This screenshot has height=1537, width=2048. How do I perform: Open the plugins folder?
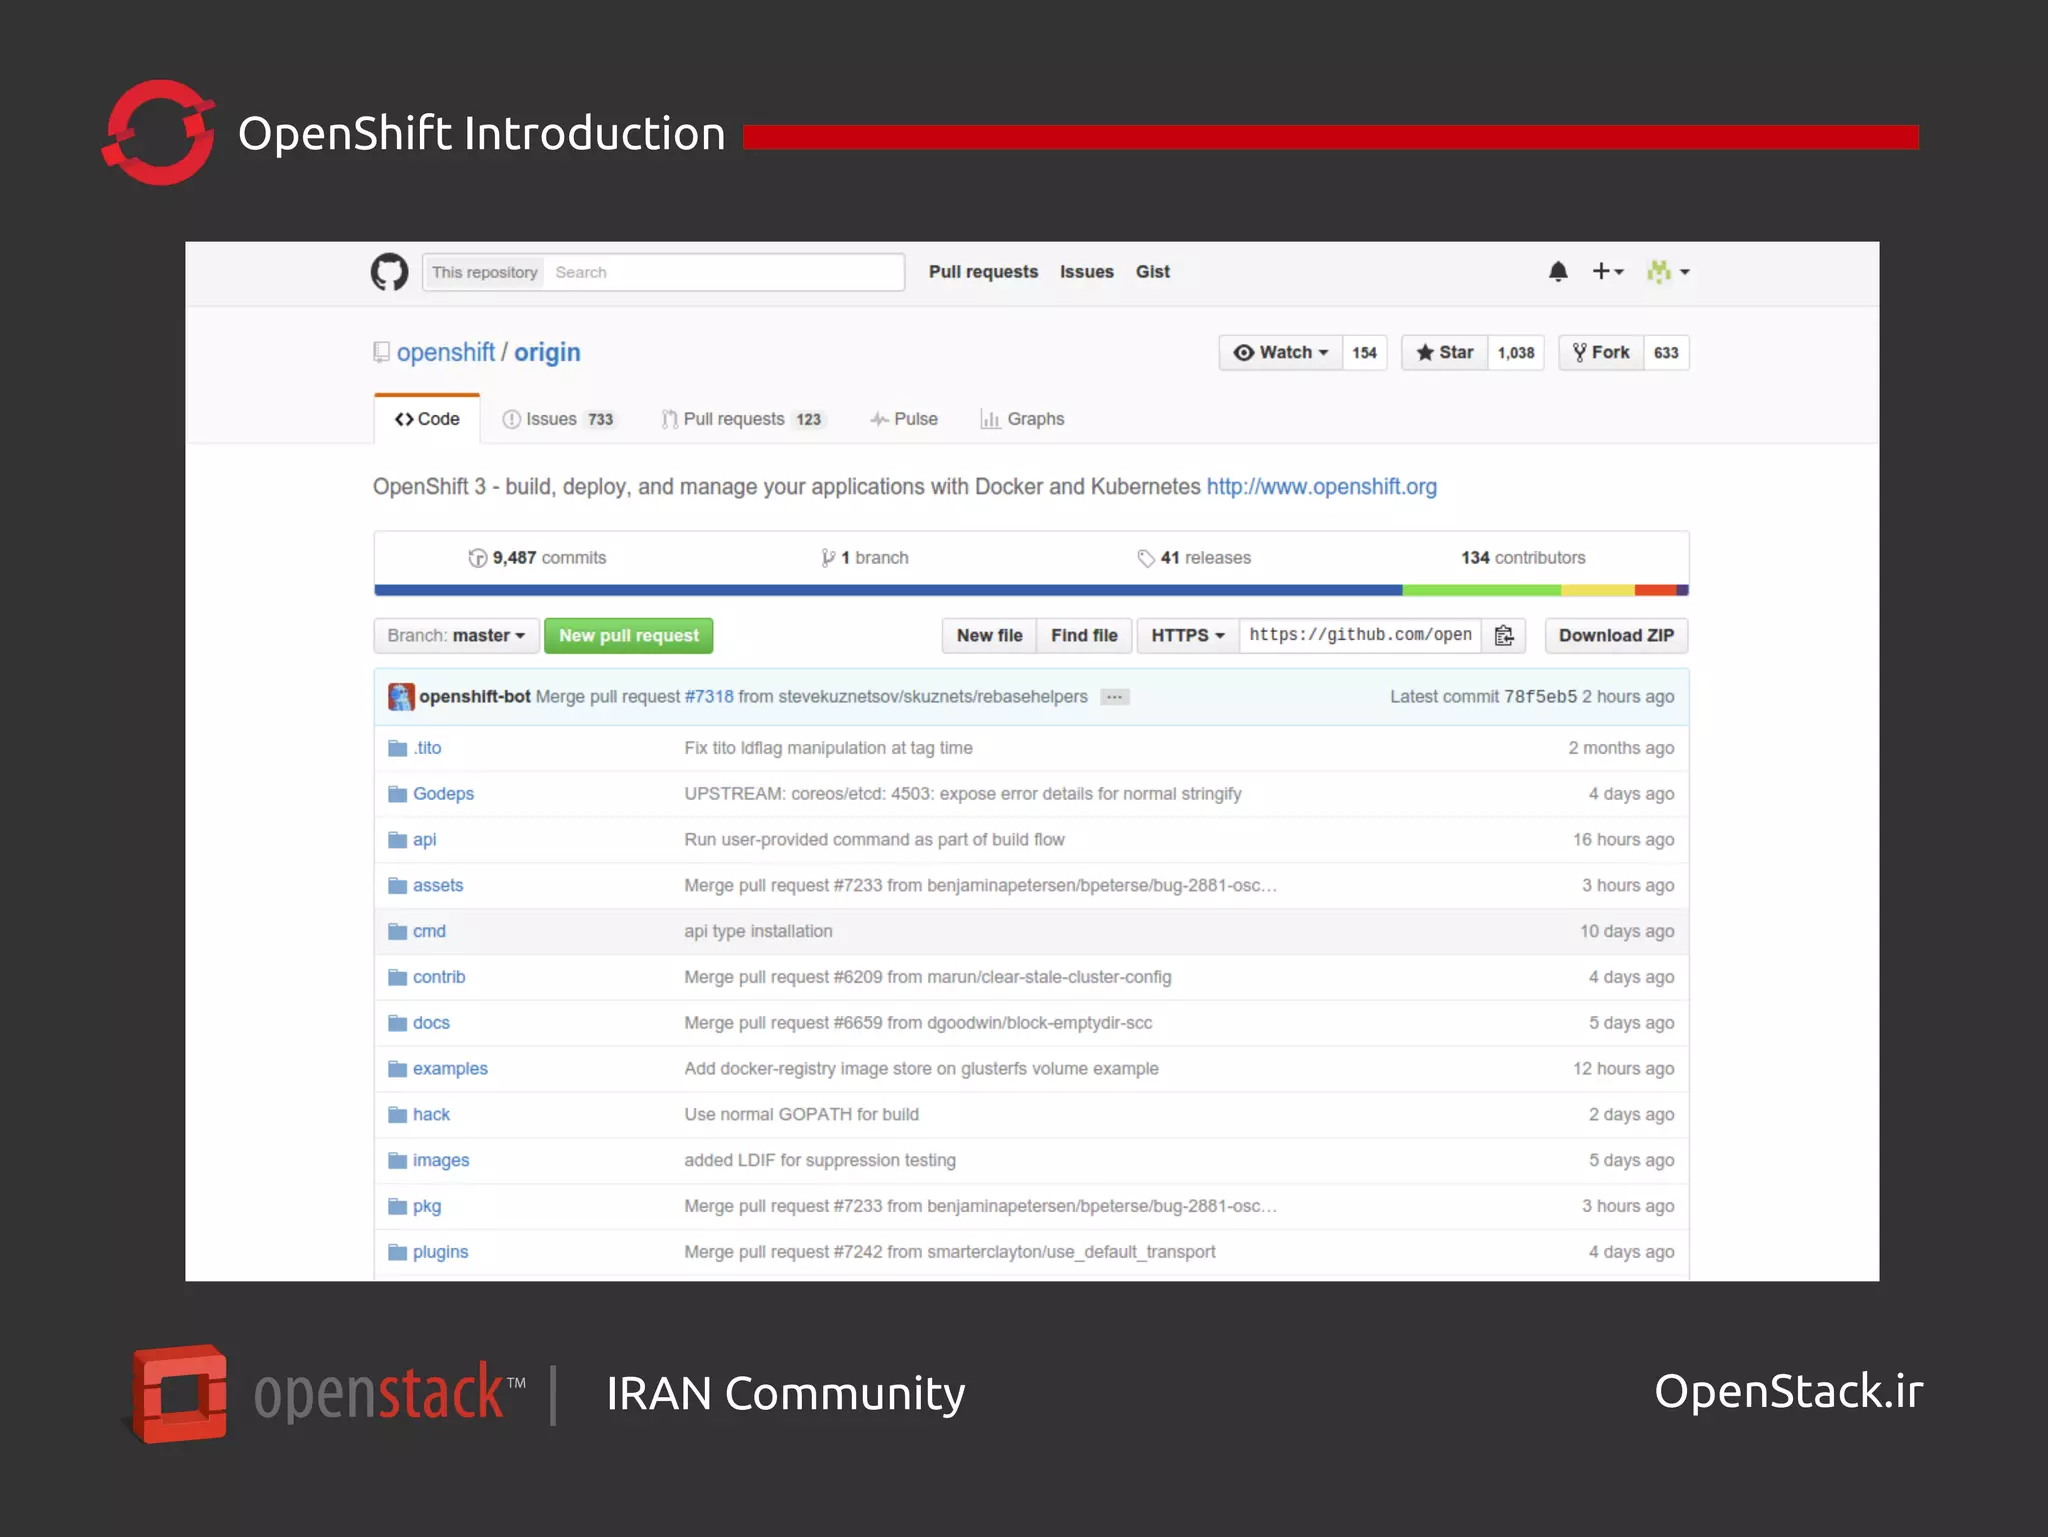click(x=440, y=1253)
